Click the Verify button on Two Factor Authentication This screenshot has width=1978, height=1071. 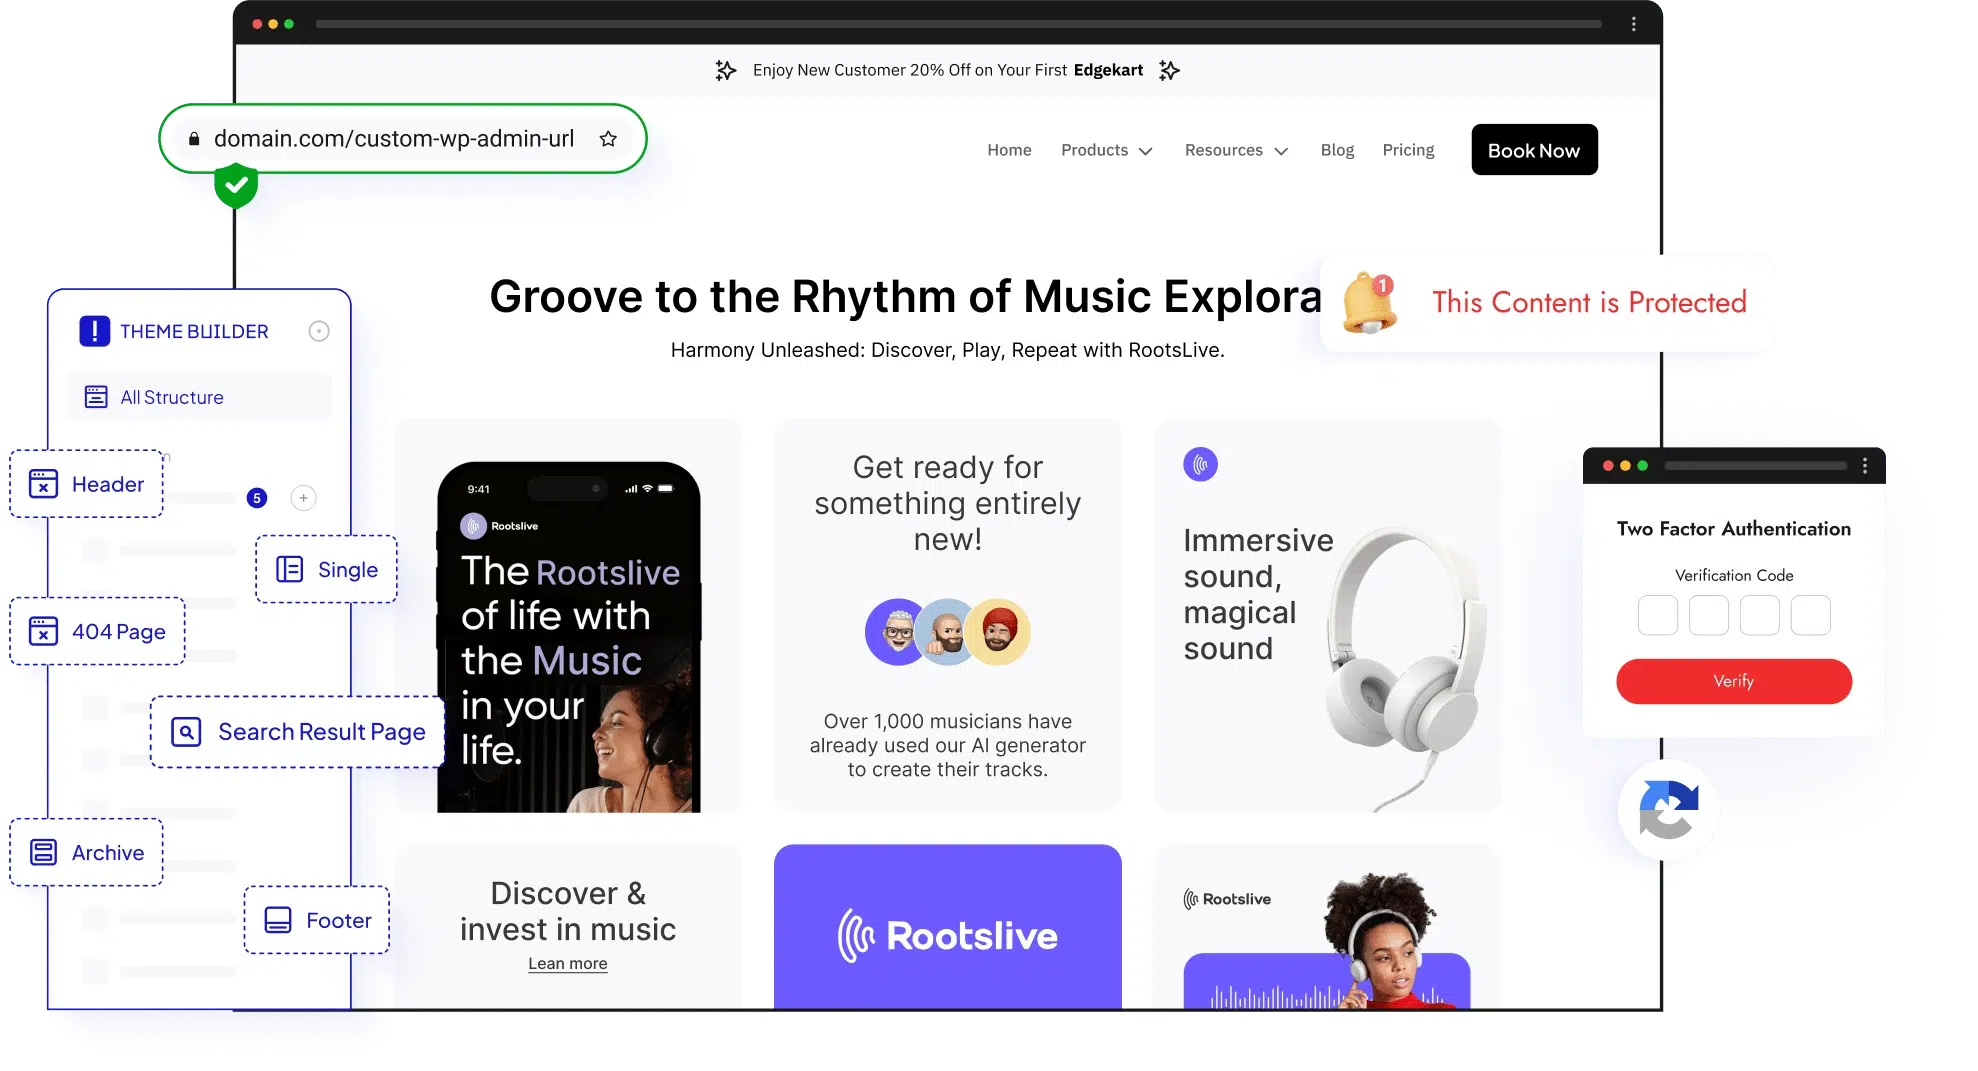(x=1733, y=681)
